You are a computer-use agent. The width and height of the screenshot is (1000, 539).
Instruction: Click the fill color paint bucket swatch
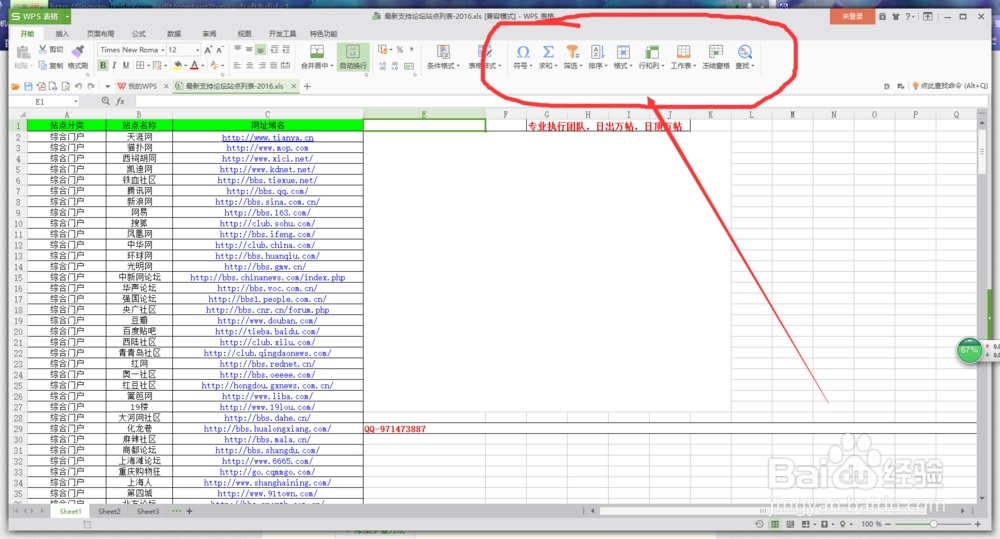[x=177, y=65]
